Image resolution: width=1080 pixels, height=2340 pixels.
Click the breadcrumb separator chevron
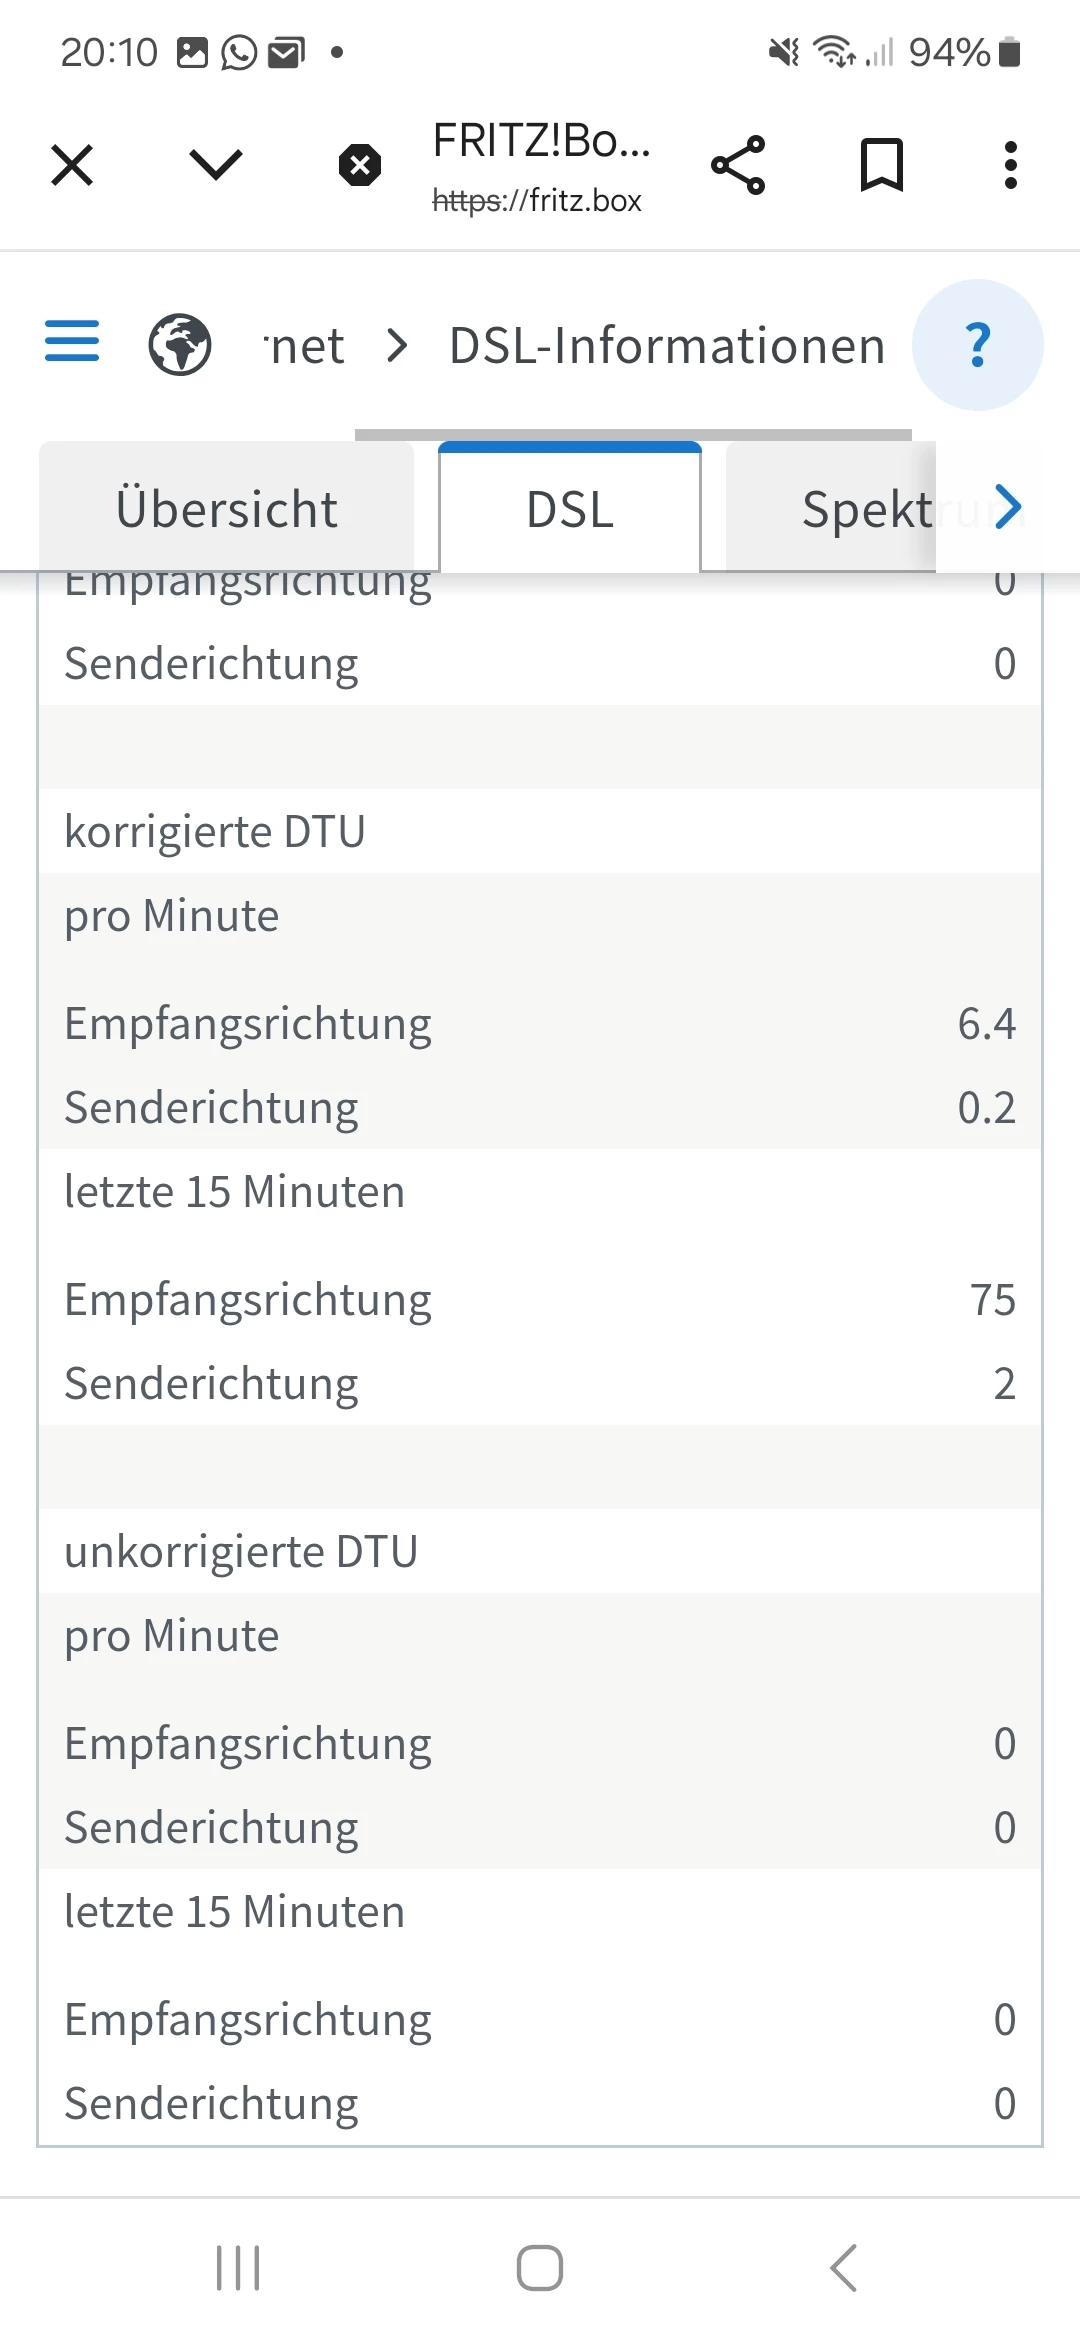click(x=398, y=346)
